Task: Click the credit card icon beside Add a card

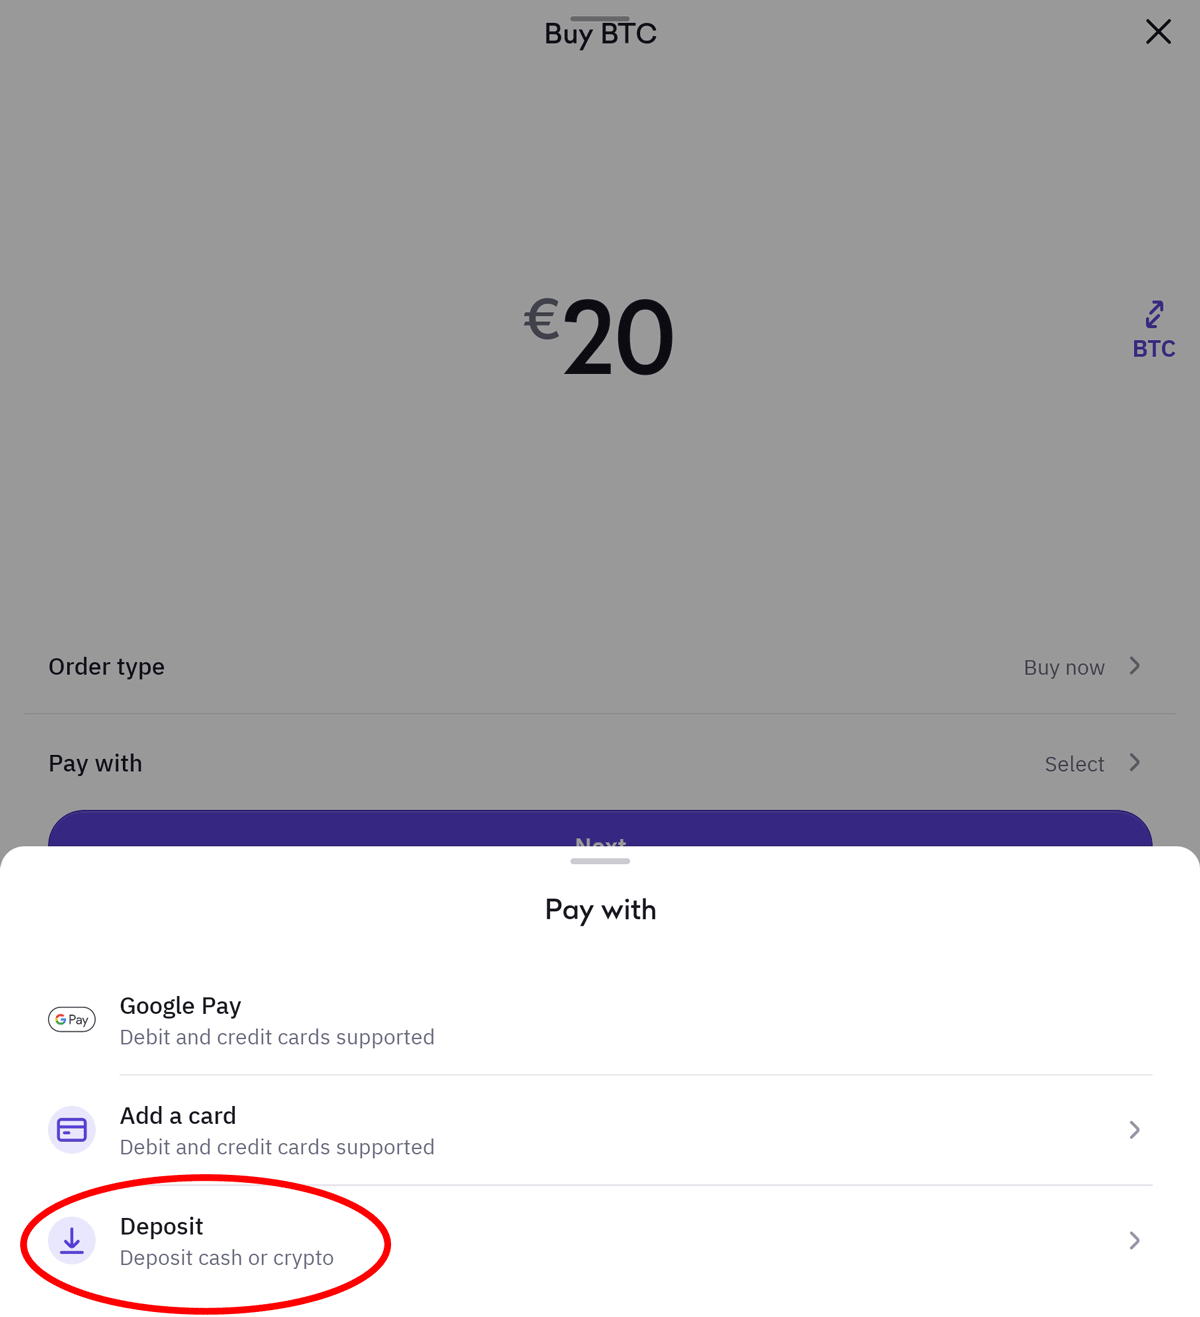Action: [71, 1129]
